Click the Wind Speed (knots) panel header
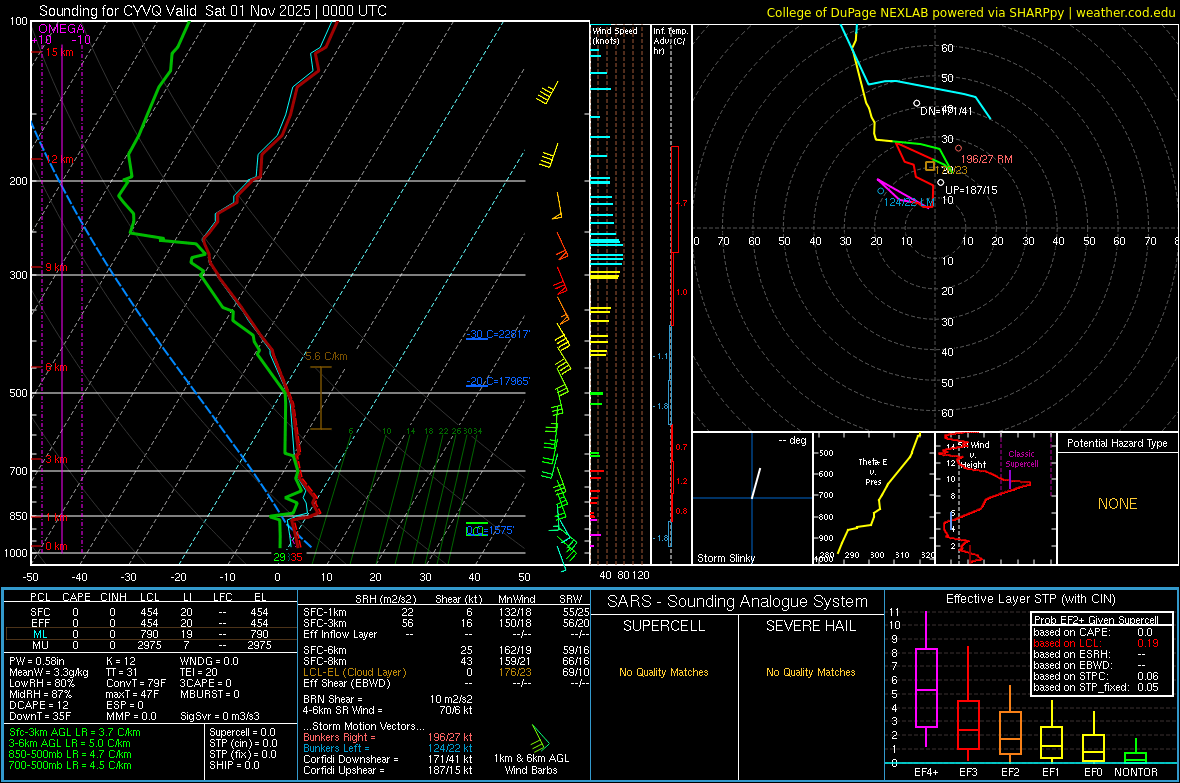 pos(615,35)
